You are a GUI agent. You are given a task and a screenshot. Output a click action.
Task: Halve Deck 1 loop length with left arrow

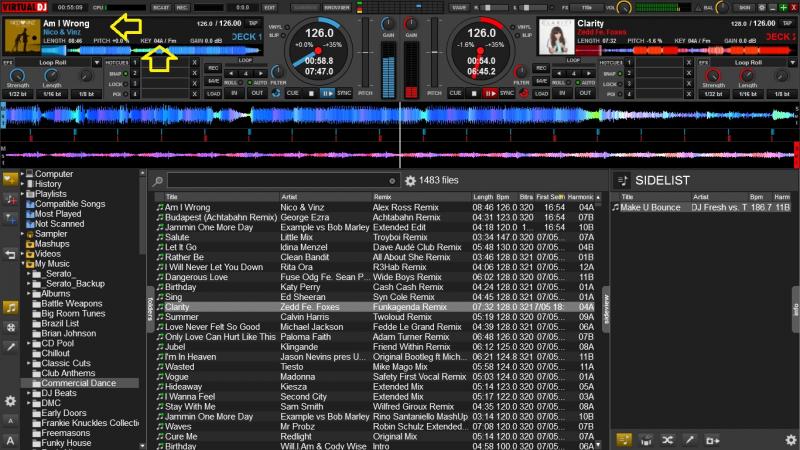point(231,73)
